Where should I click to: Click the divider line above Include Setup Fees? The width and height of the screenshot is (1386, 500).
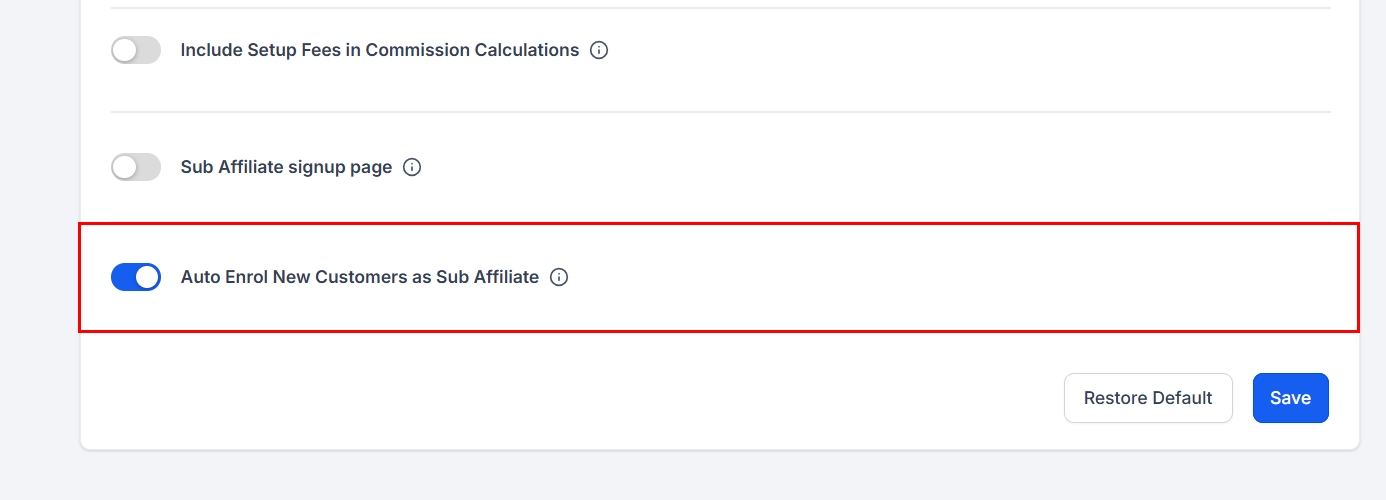pyautogui.click(x=720, y=8)
